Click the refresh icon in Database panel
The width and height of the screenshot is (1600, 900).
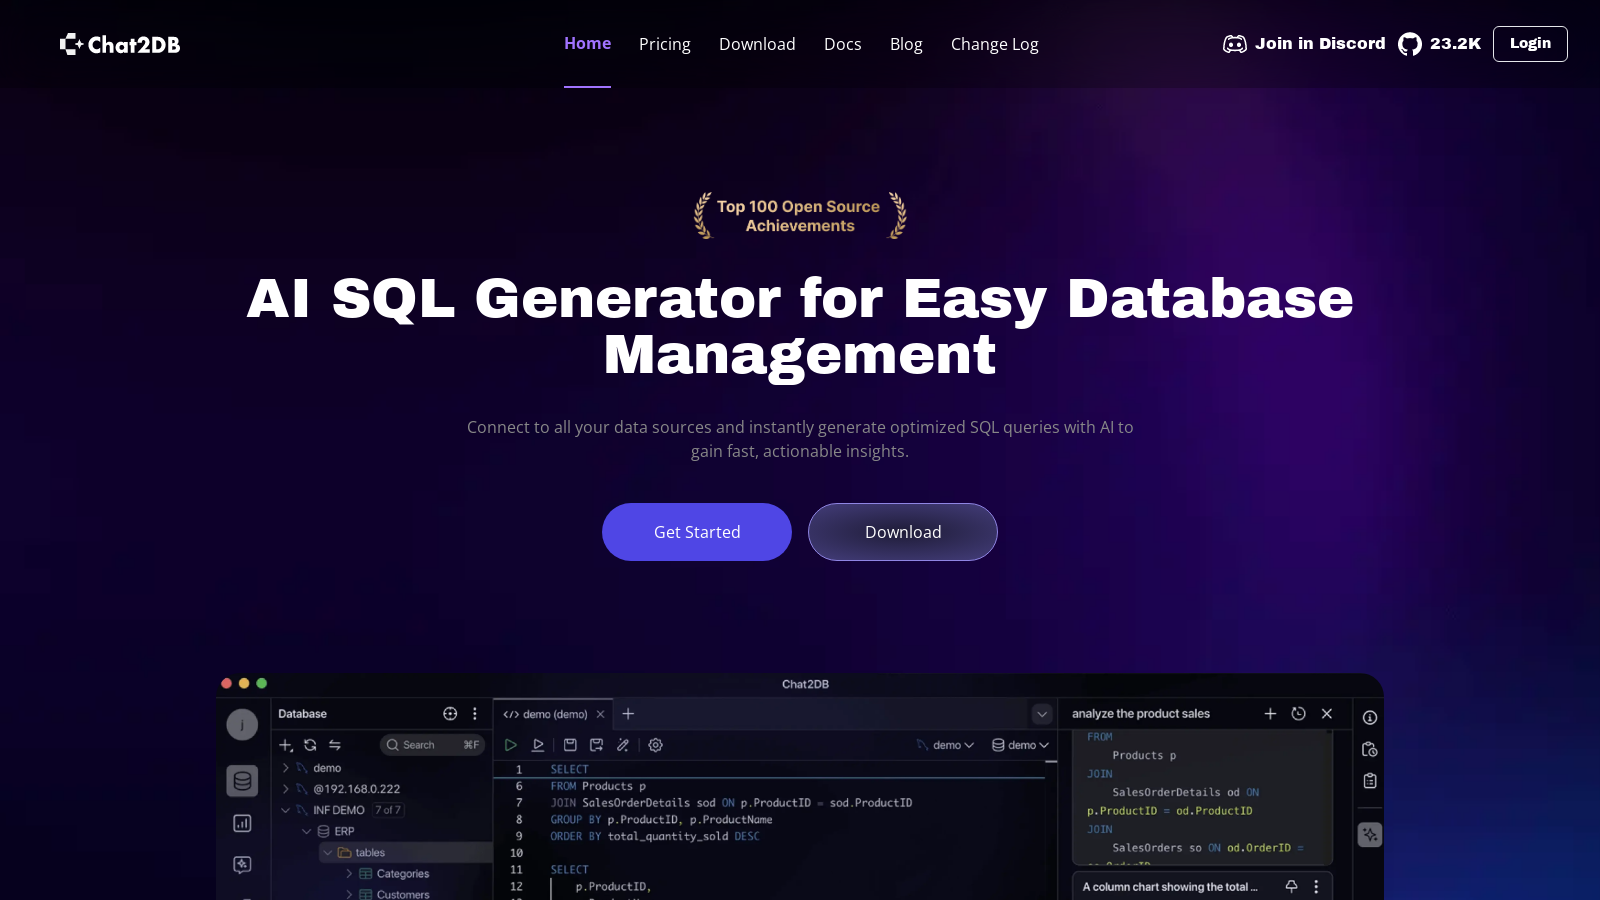(x=310, y=745)
